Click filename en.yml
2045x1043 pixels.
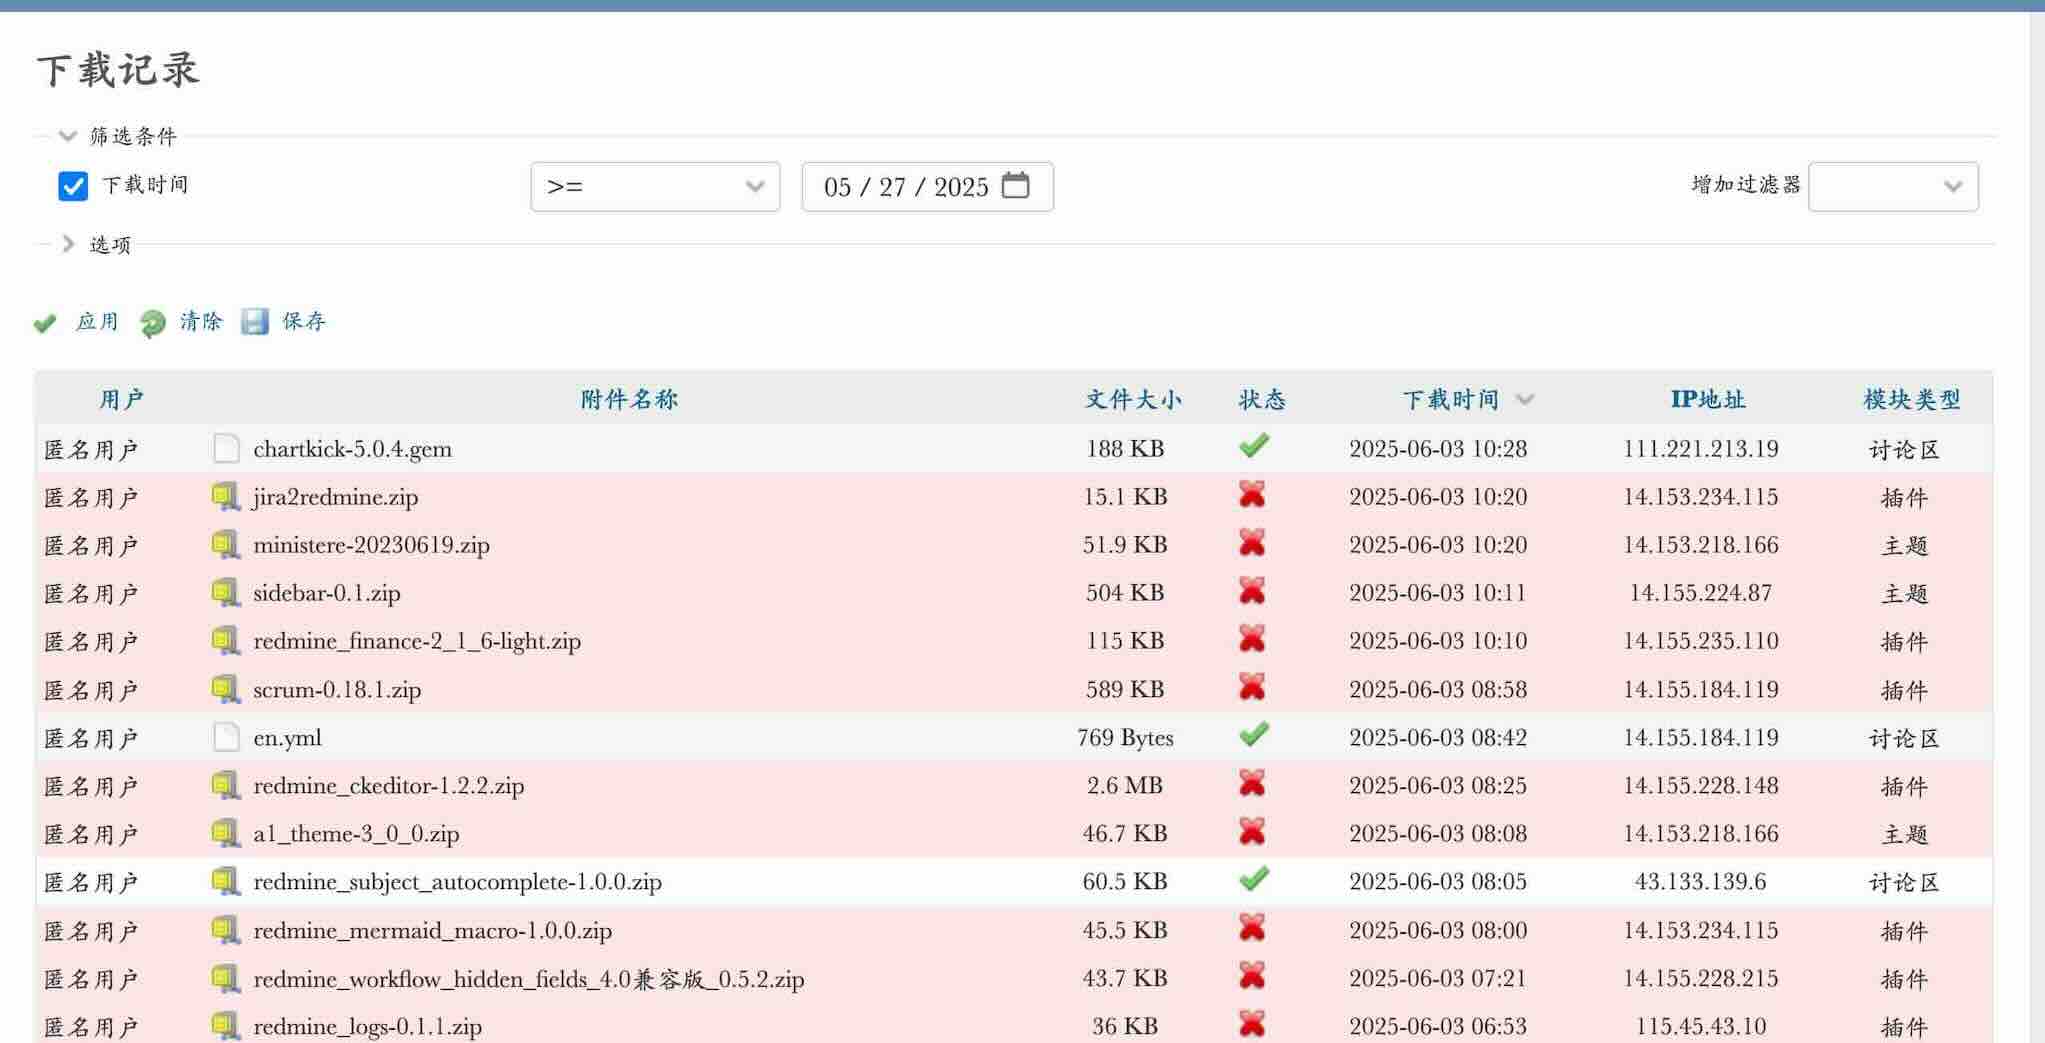tap(288, 738)
